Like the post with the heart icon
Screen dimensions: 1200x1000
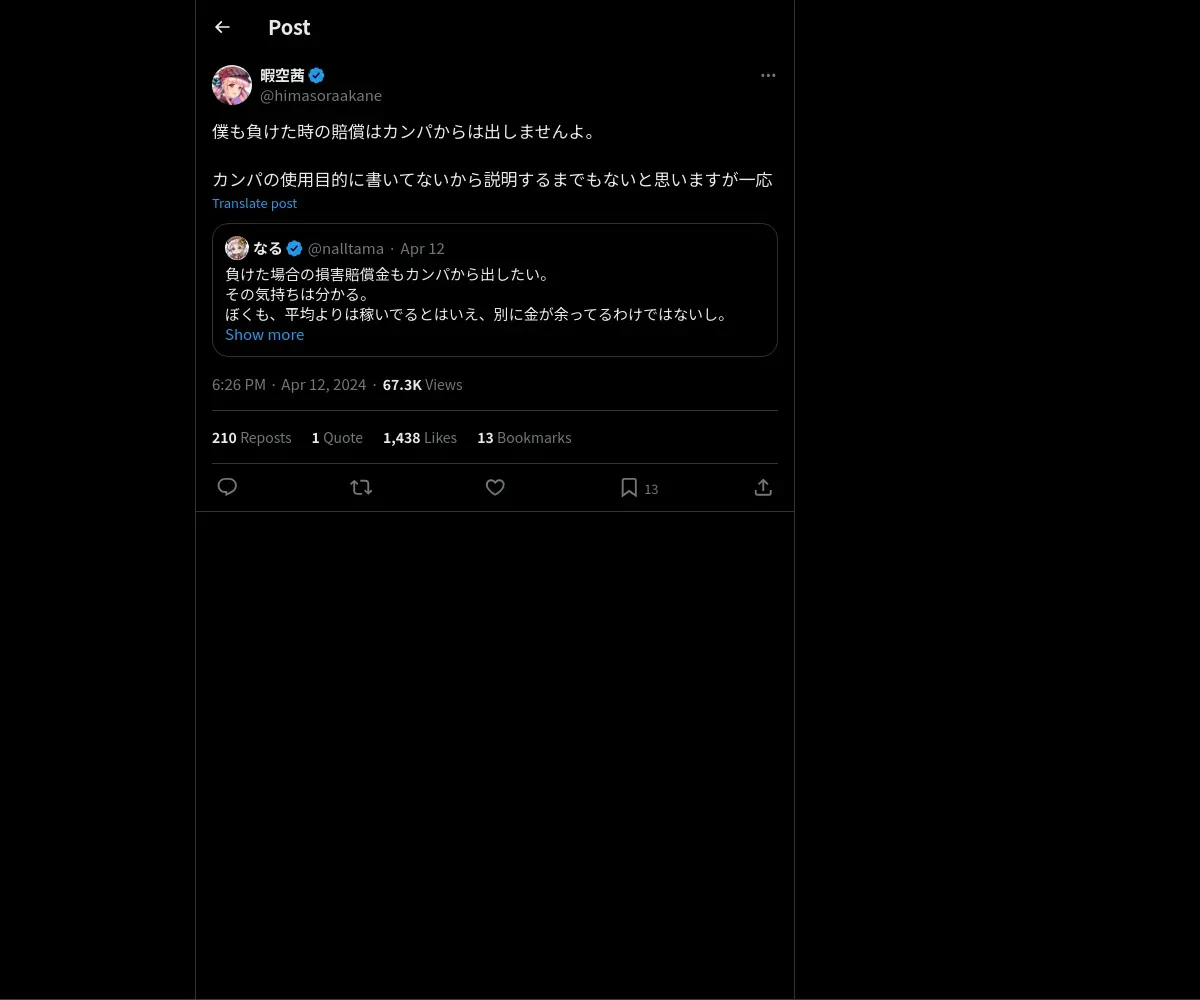495,487
